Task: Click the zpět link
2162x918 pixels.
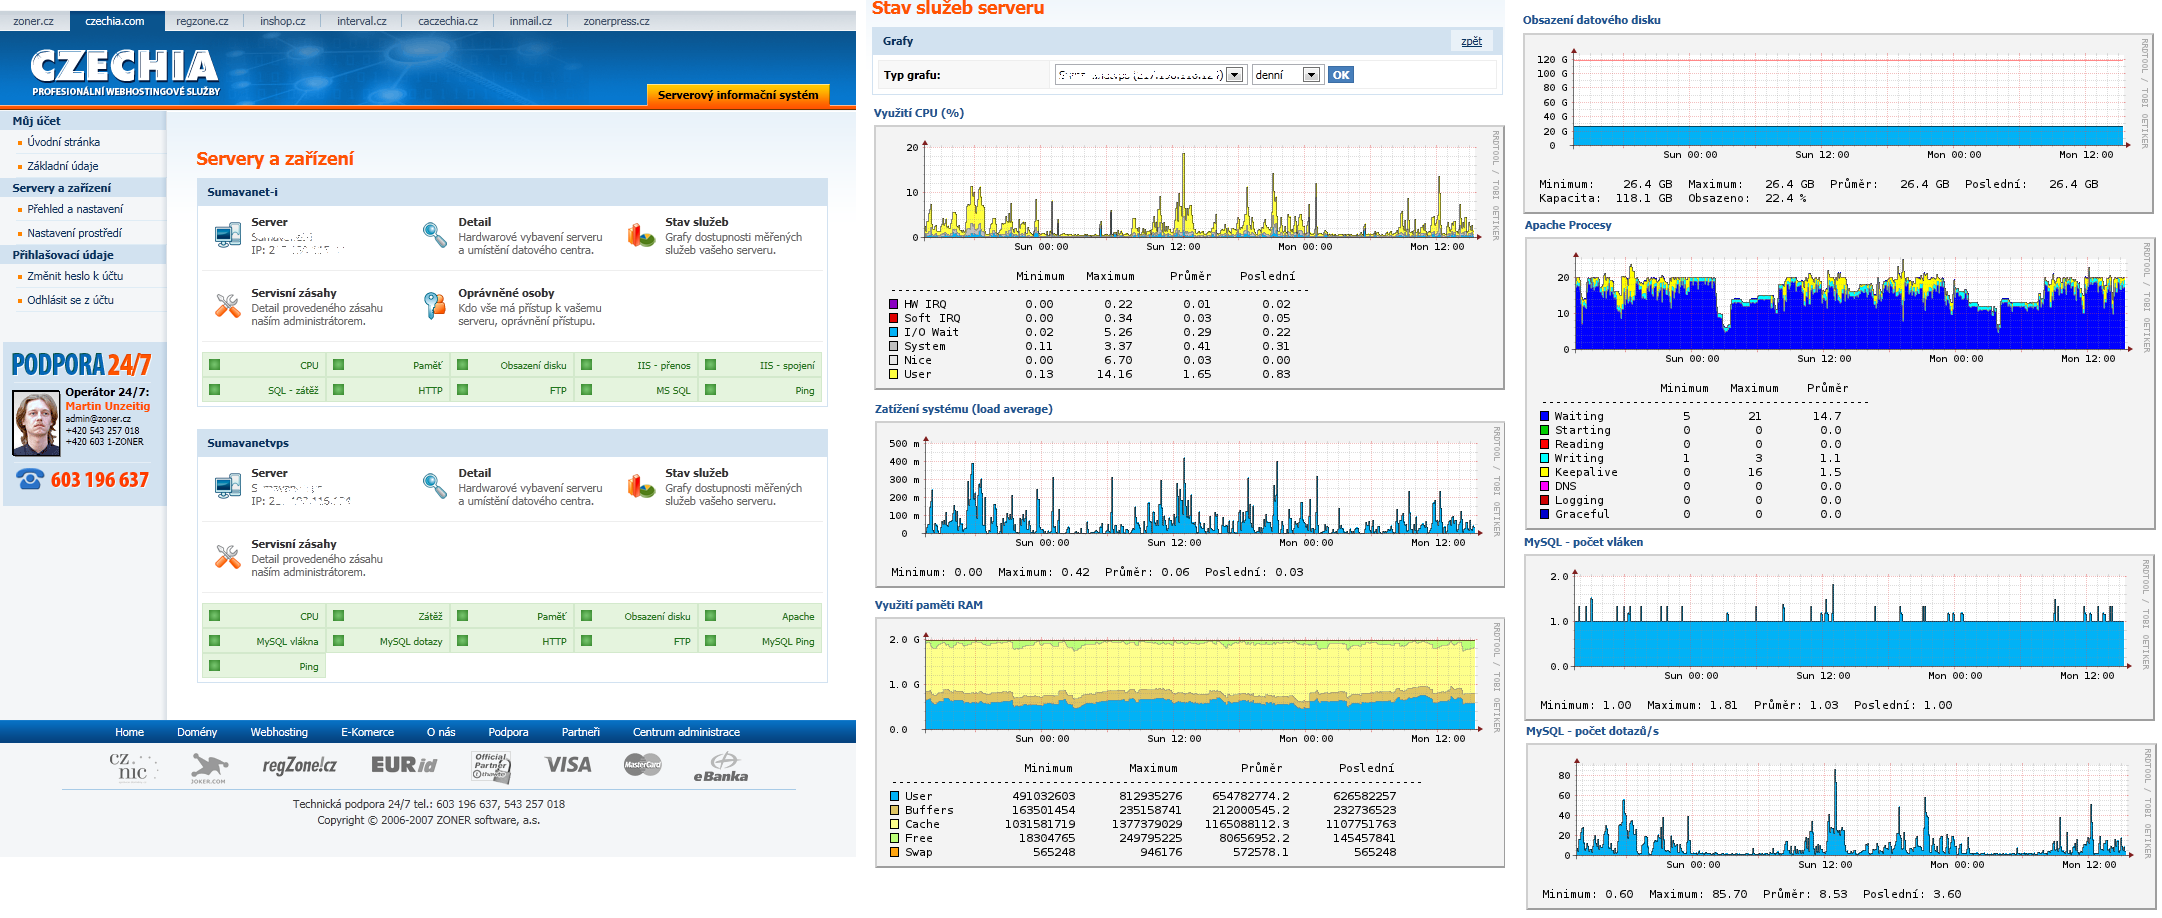Action: (x=1471, y=41)
